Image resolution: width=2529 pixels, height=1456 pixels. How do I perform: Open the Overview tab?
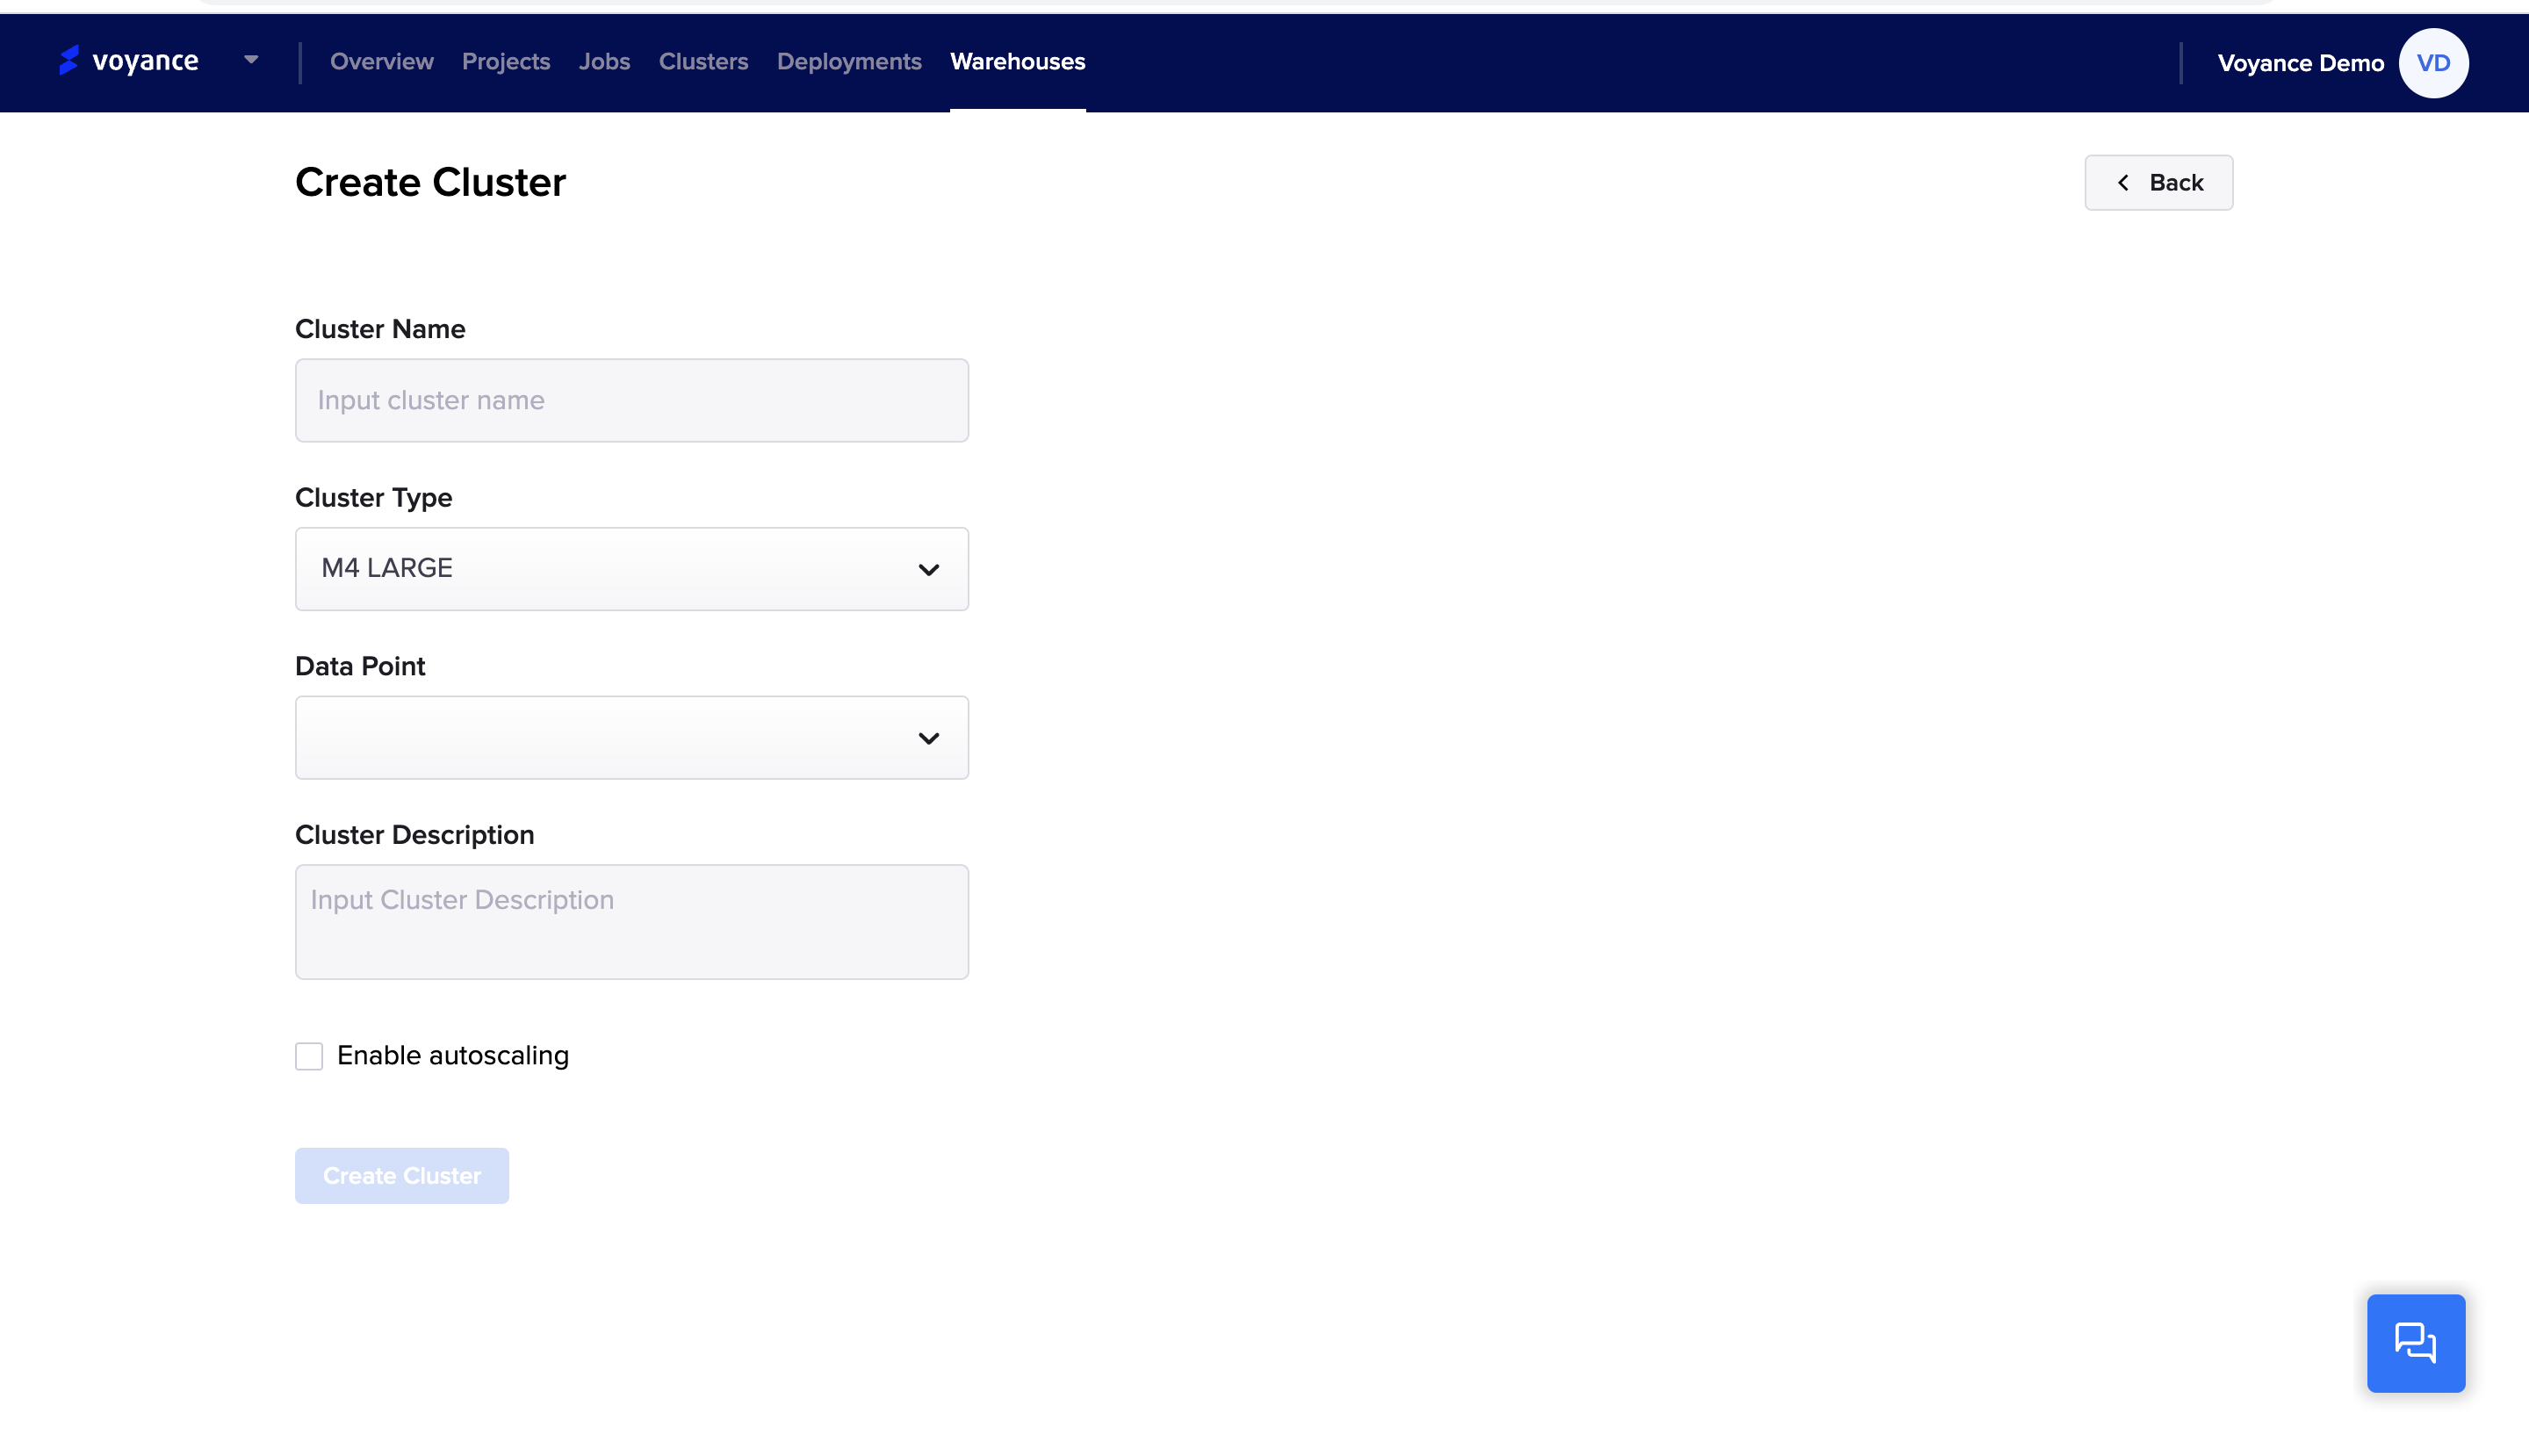pos(381,62)
